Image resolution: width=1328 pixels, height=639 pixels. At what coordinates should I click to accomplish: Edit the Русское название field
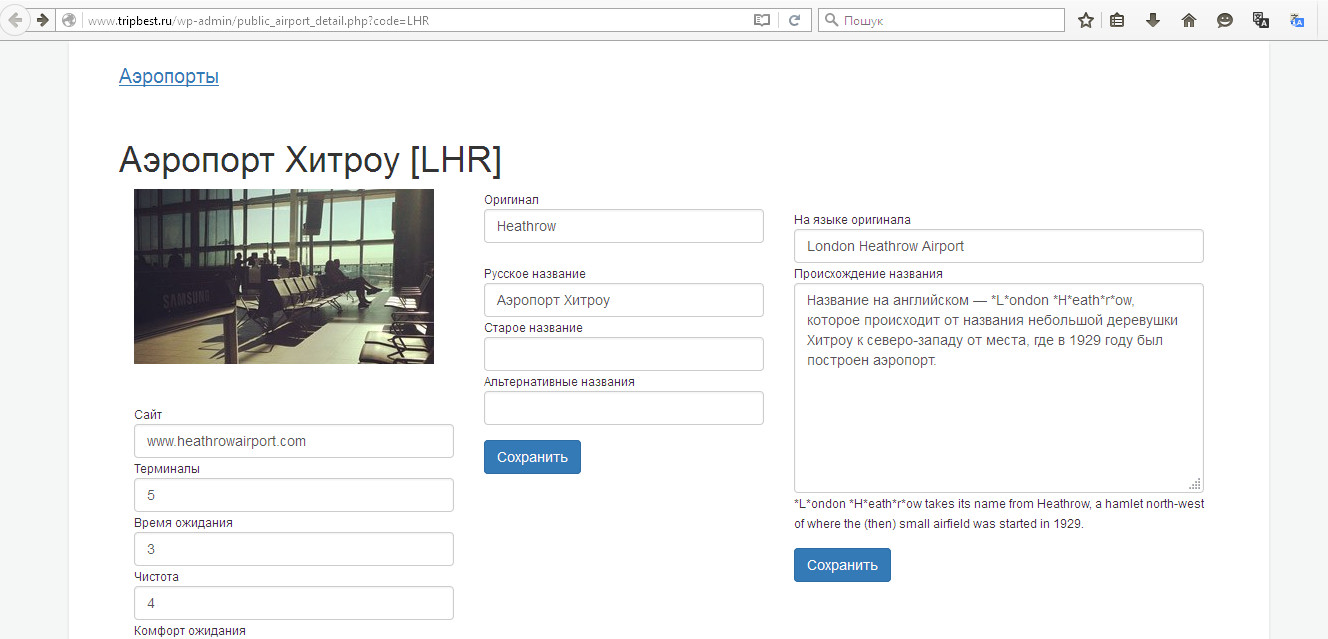624,300
